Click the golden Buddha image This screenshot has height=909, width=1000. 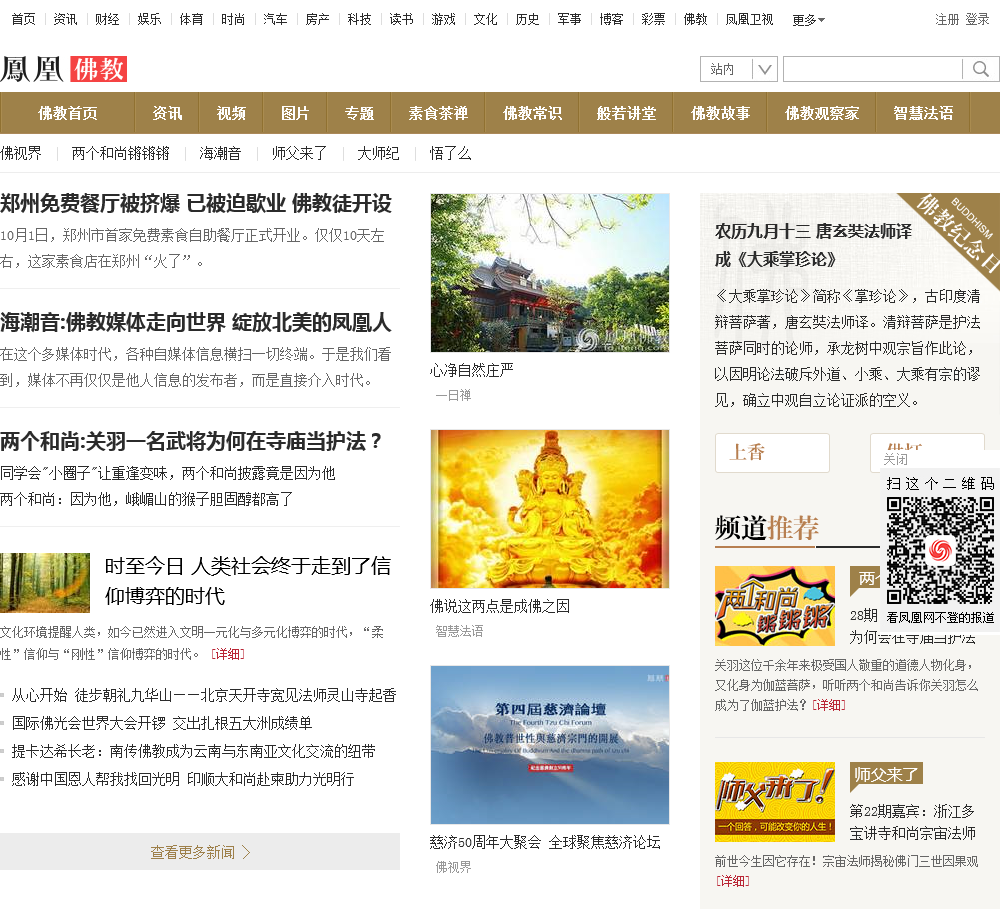550,508
